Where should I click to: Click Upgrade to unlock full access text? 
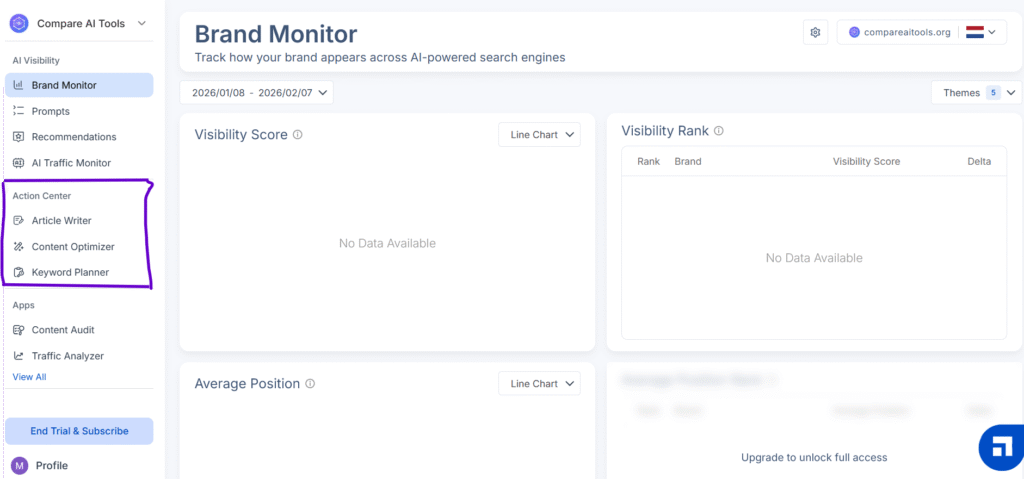(x=814, y=457)
